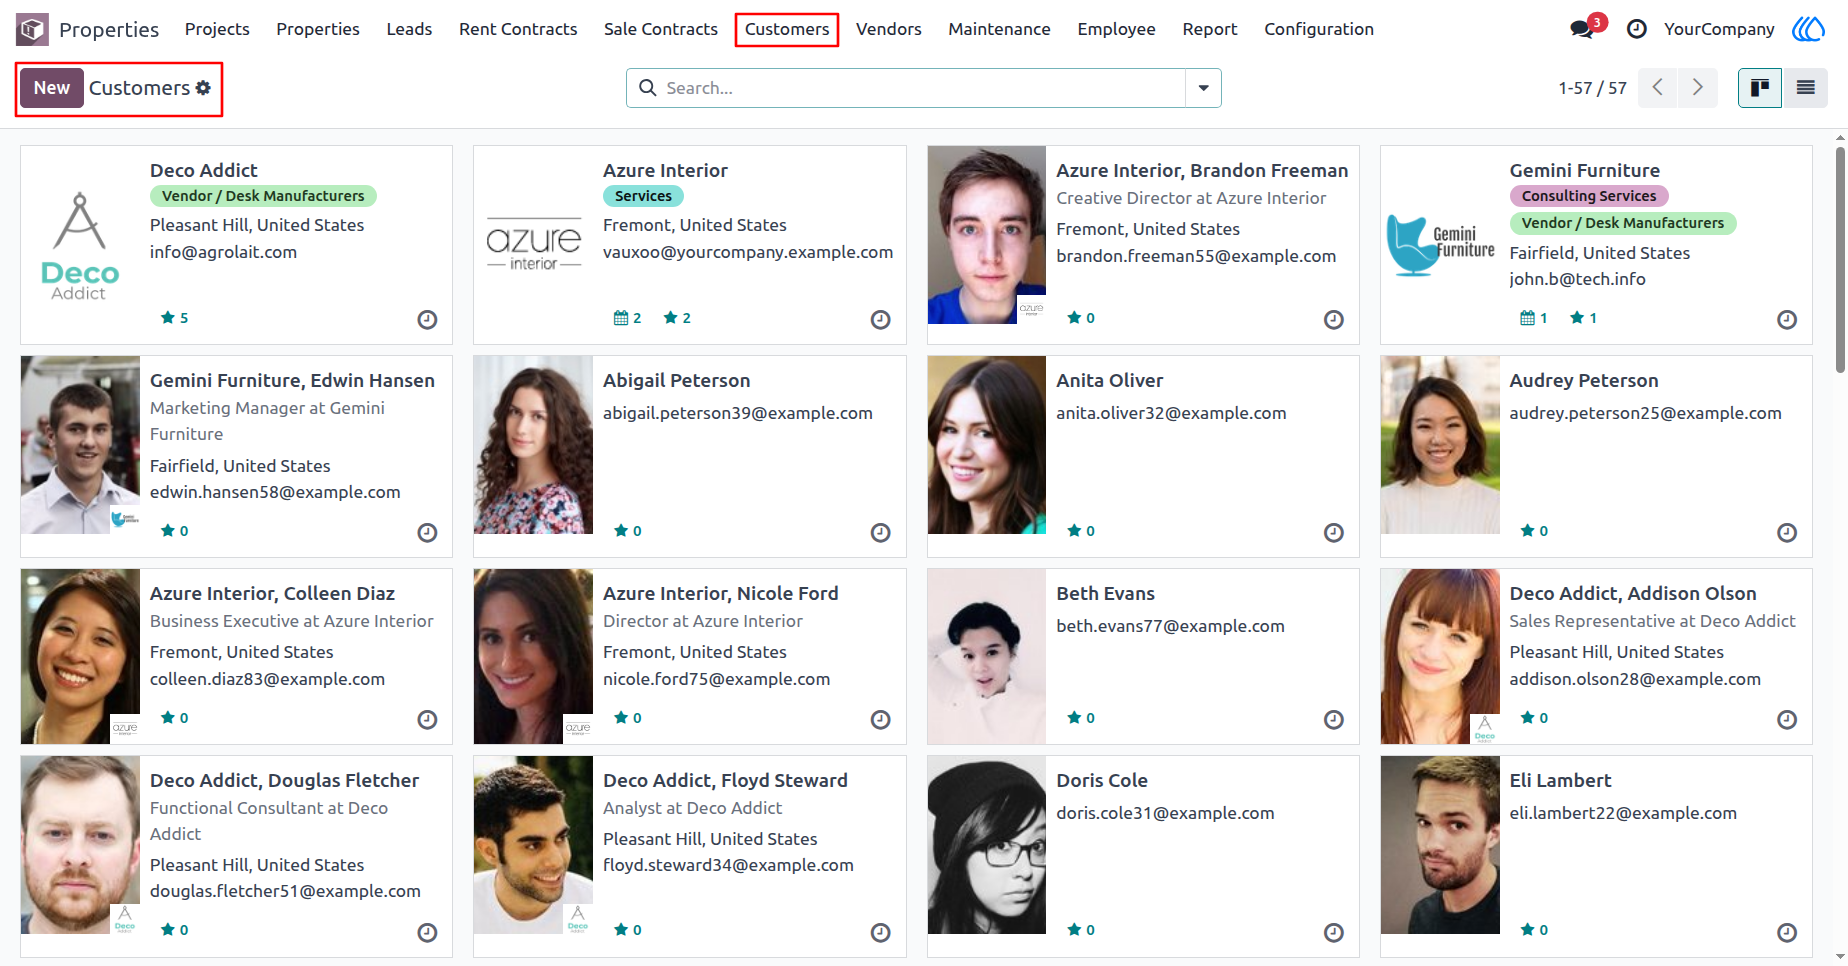Viewport: 1848px width, 966px height.
Task: Open the Properties app home icon
Action: [x=32, y=29]
